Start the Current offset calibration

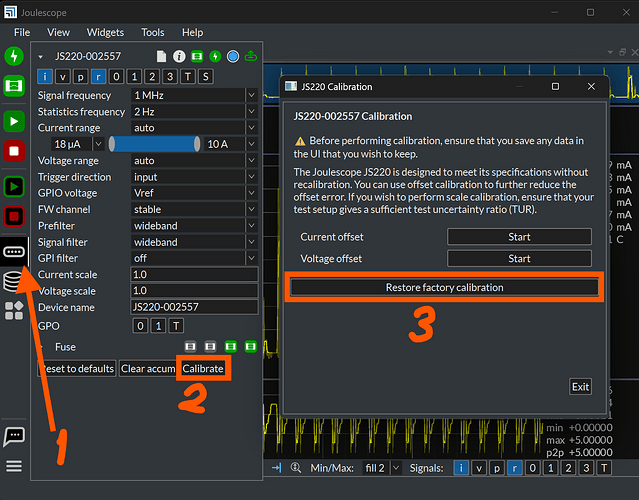[x=519, y=237]
